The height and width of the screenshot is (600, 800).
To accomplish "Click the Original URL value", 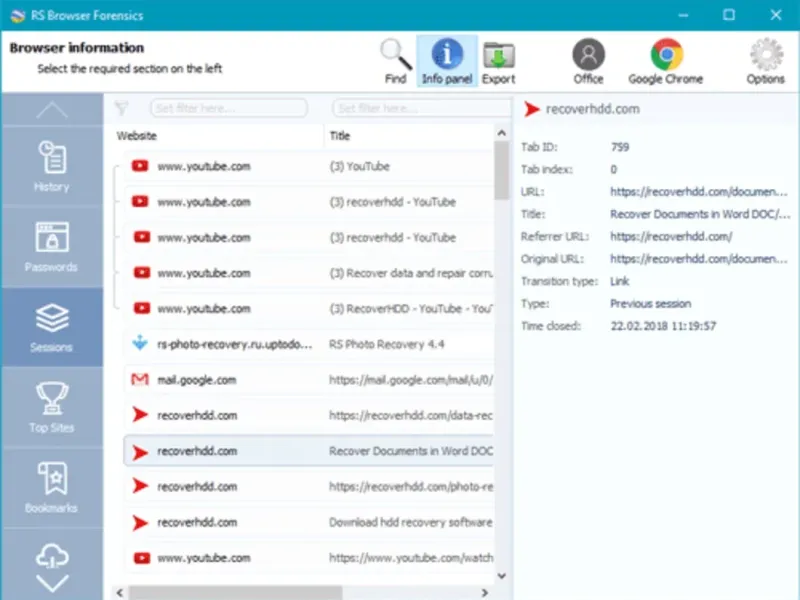I will click(x=698, y=259).
